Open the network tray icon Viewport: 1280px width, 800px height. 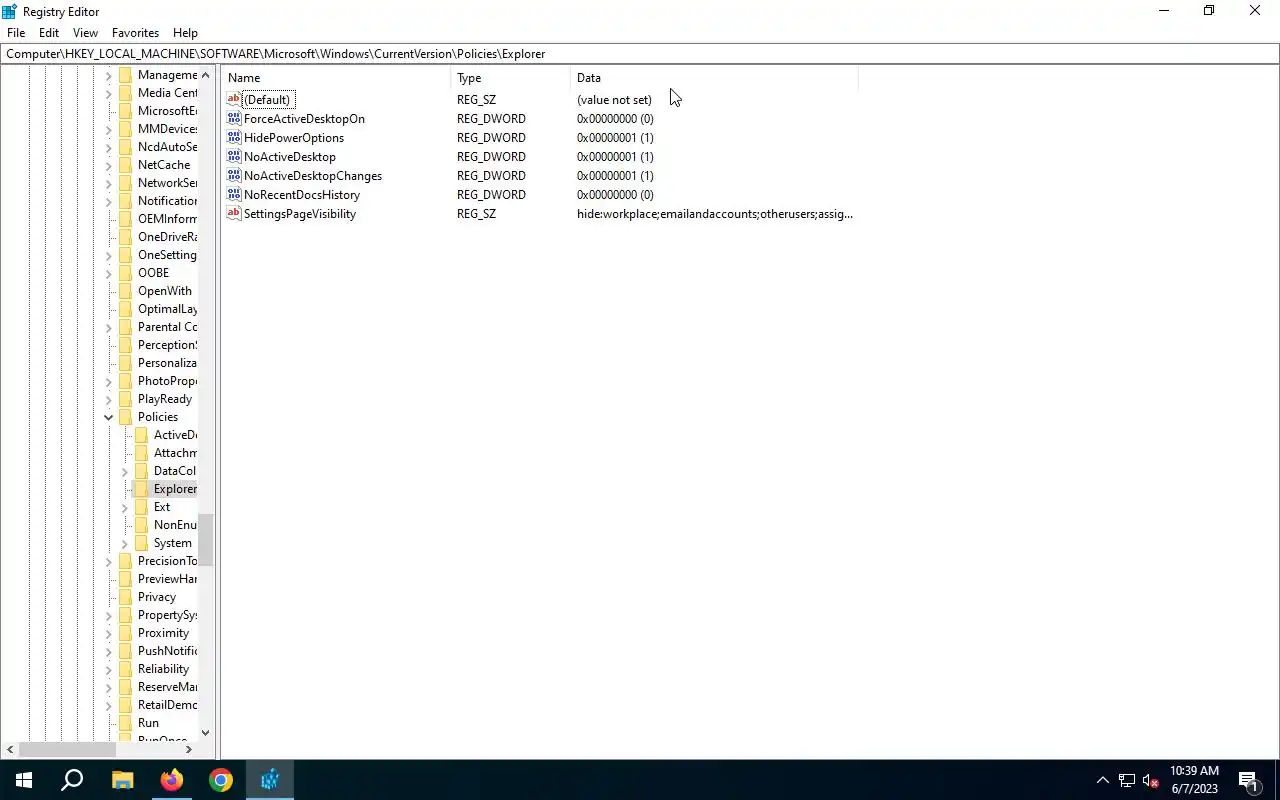click(x=1127, y=780)
